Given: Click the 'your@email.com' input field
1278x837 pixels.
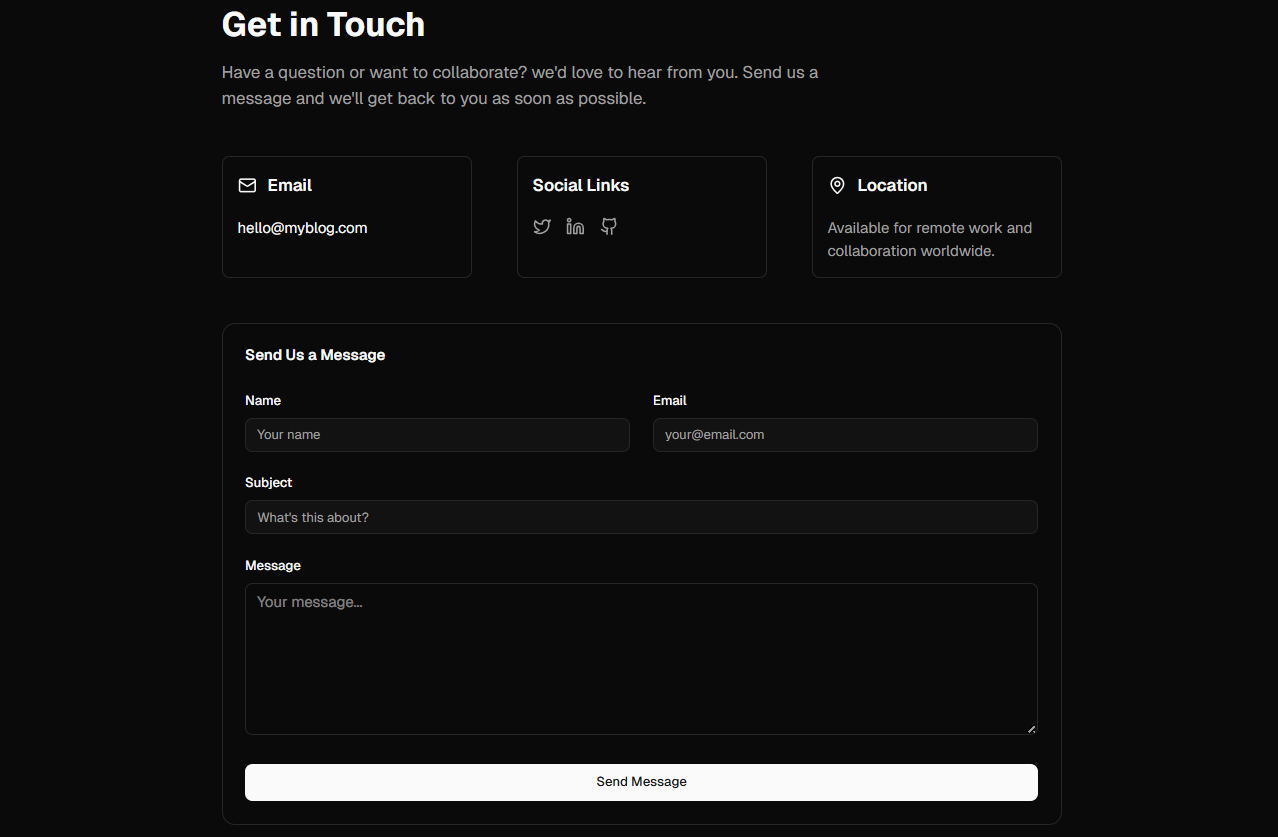Looking at the screenshot, I should [x=845, y=435].
